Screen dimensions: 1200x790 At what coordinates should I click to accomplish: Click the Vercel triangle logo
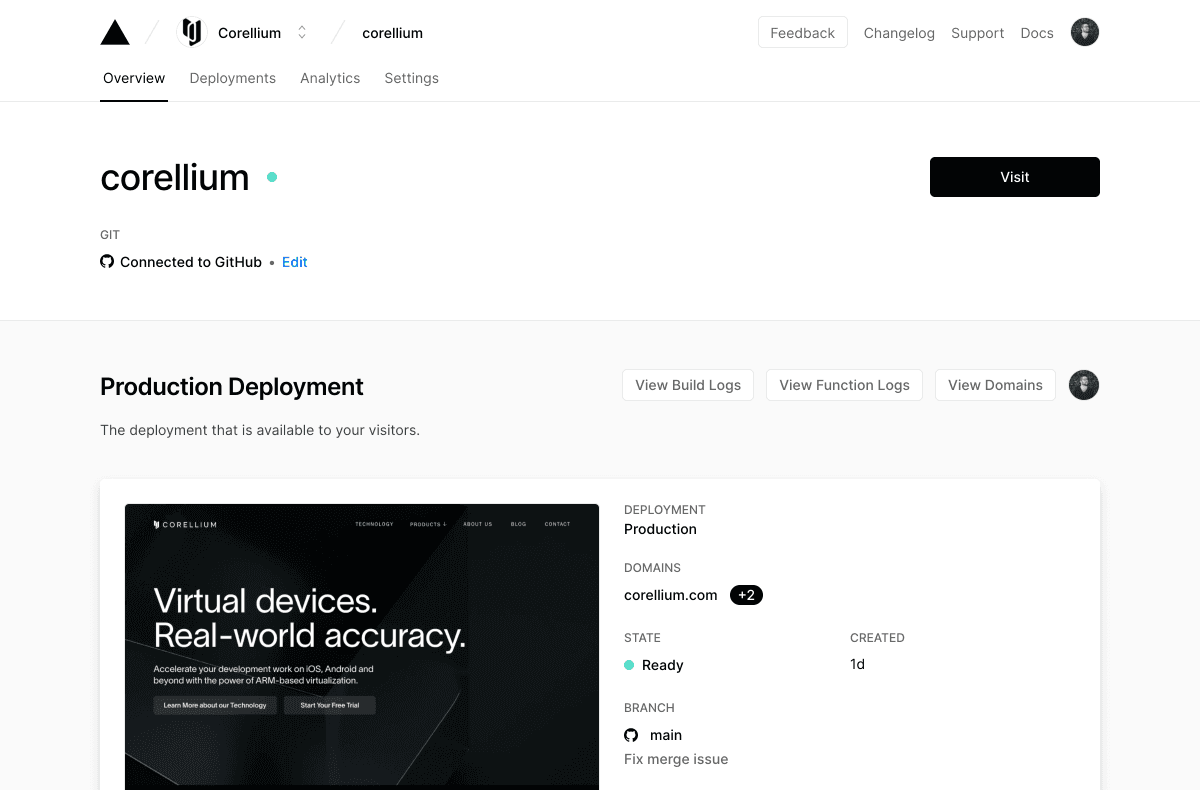point(115,33)
